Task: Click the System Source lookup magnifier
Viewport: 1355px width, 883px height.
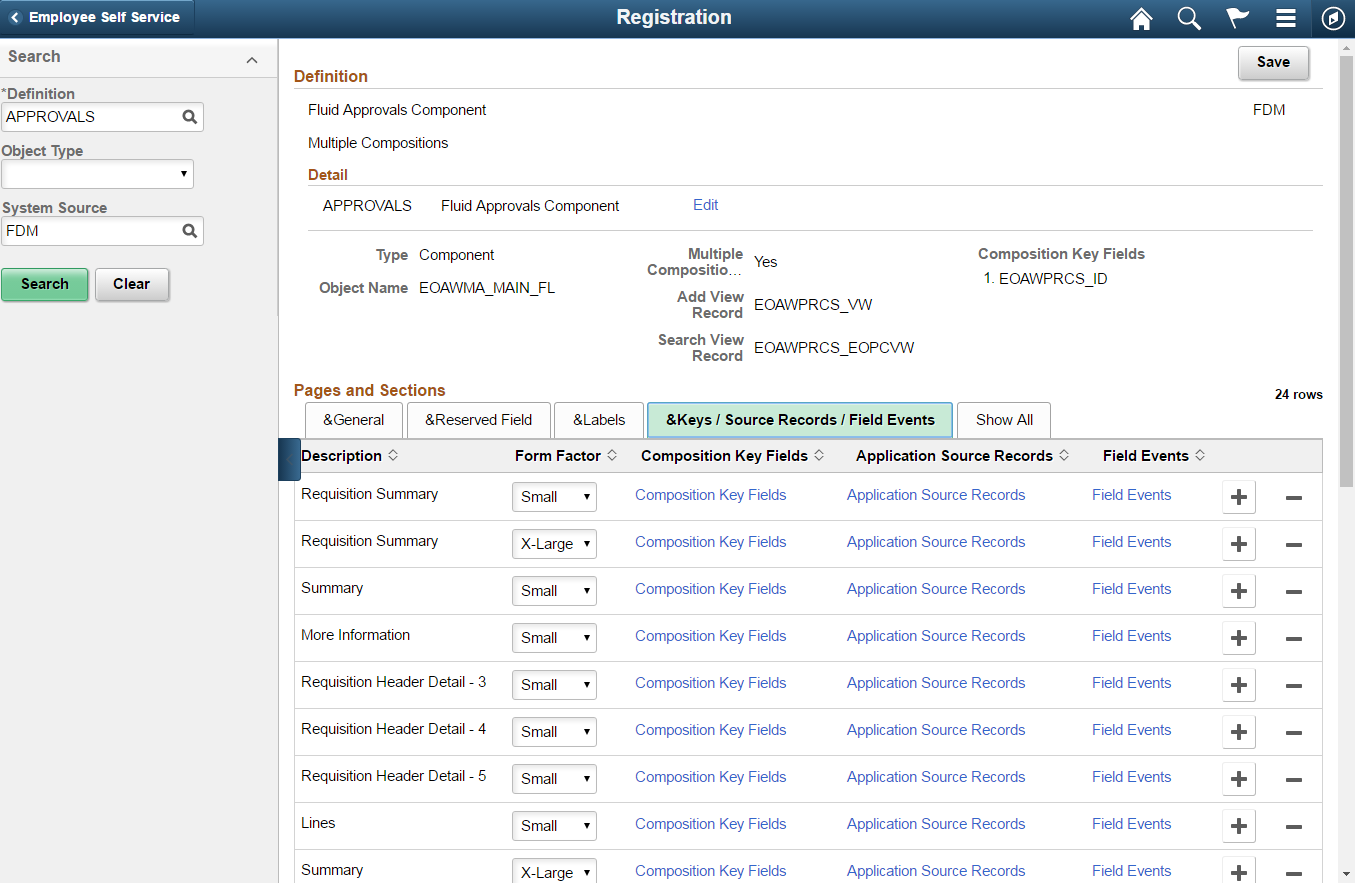Action: (x=189, y=230)
